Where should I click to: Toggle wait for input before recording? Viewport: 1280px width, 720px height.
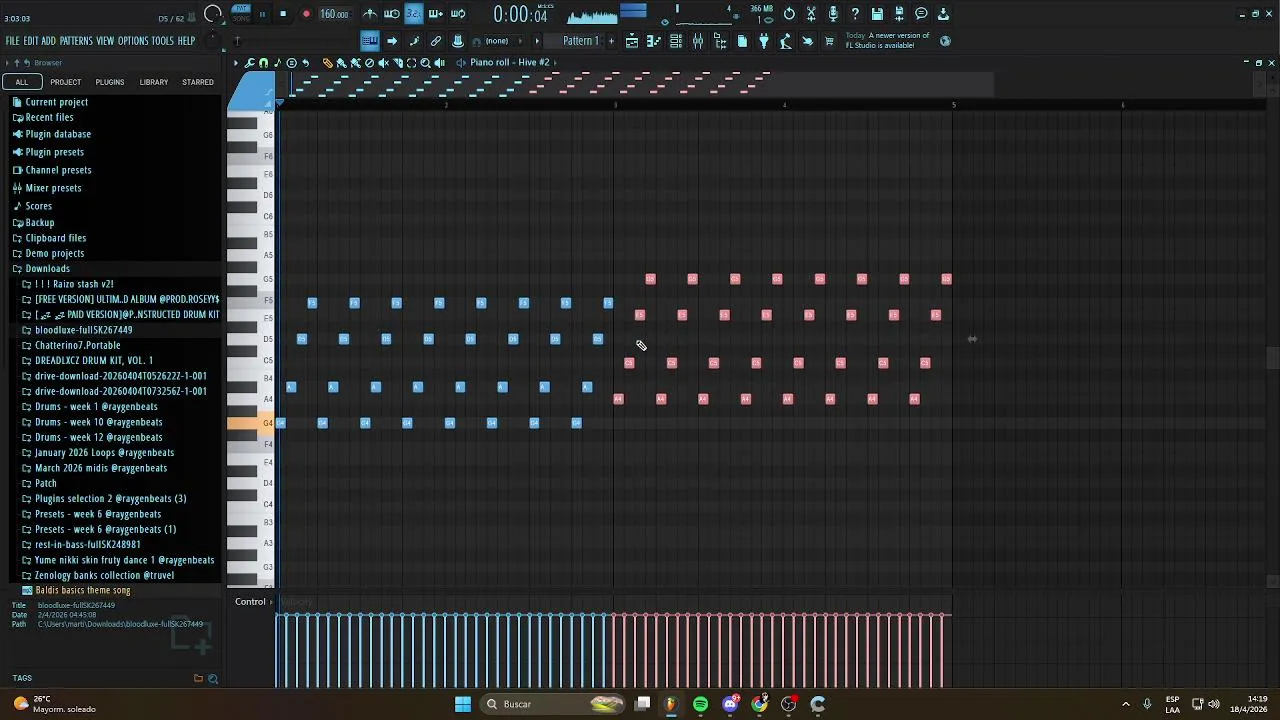click(x=392, y=14)
